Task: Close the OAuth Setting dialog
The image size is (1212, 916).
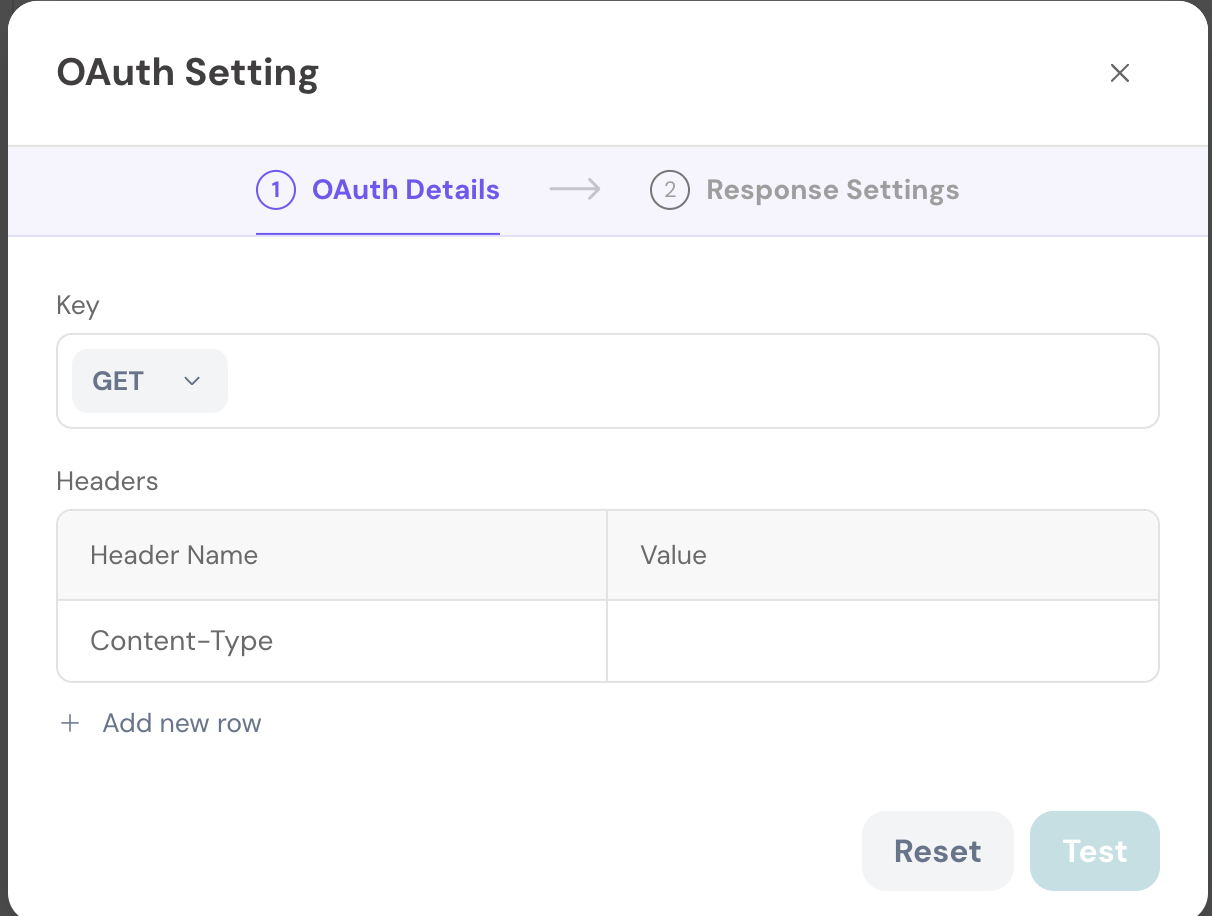Action: (x=1119, y=73)
